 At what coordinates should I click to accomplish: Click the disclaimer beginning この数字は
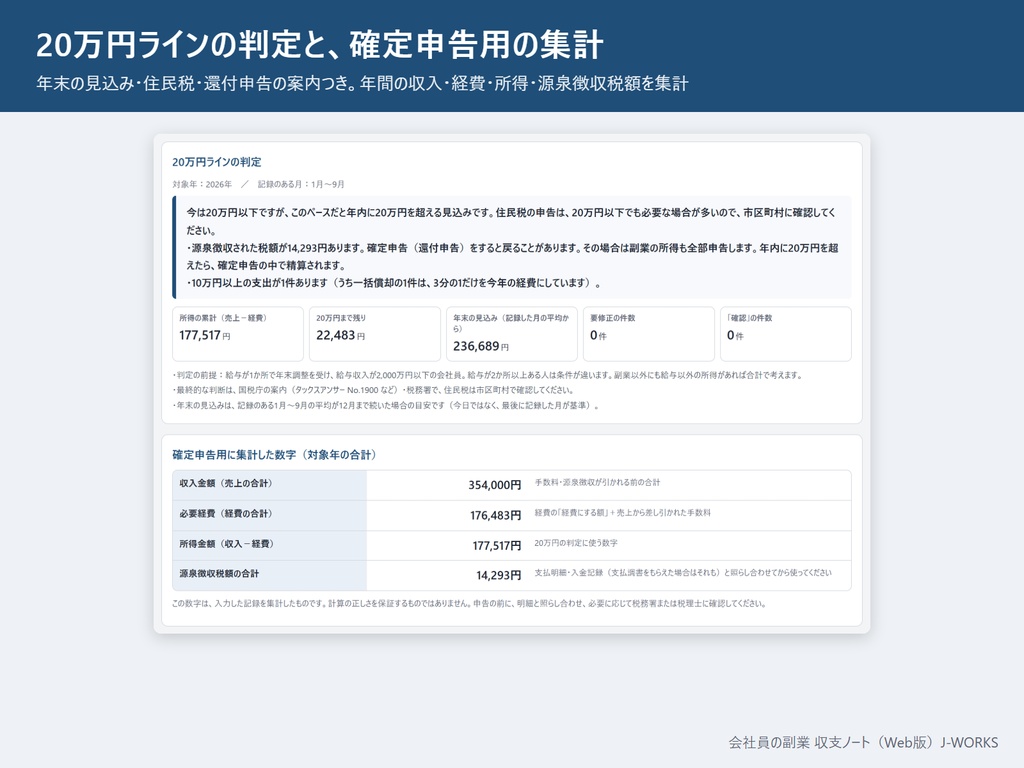[469, 603]
